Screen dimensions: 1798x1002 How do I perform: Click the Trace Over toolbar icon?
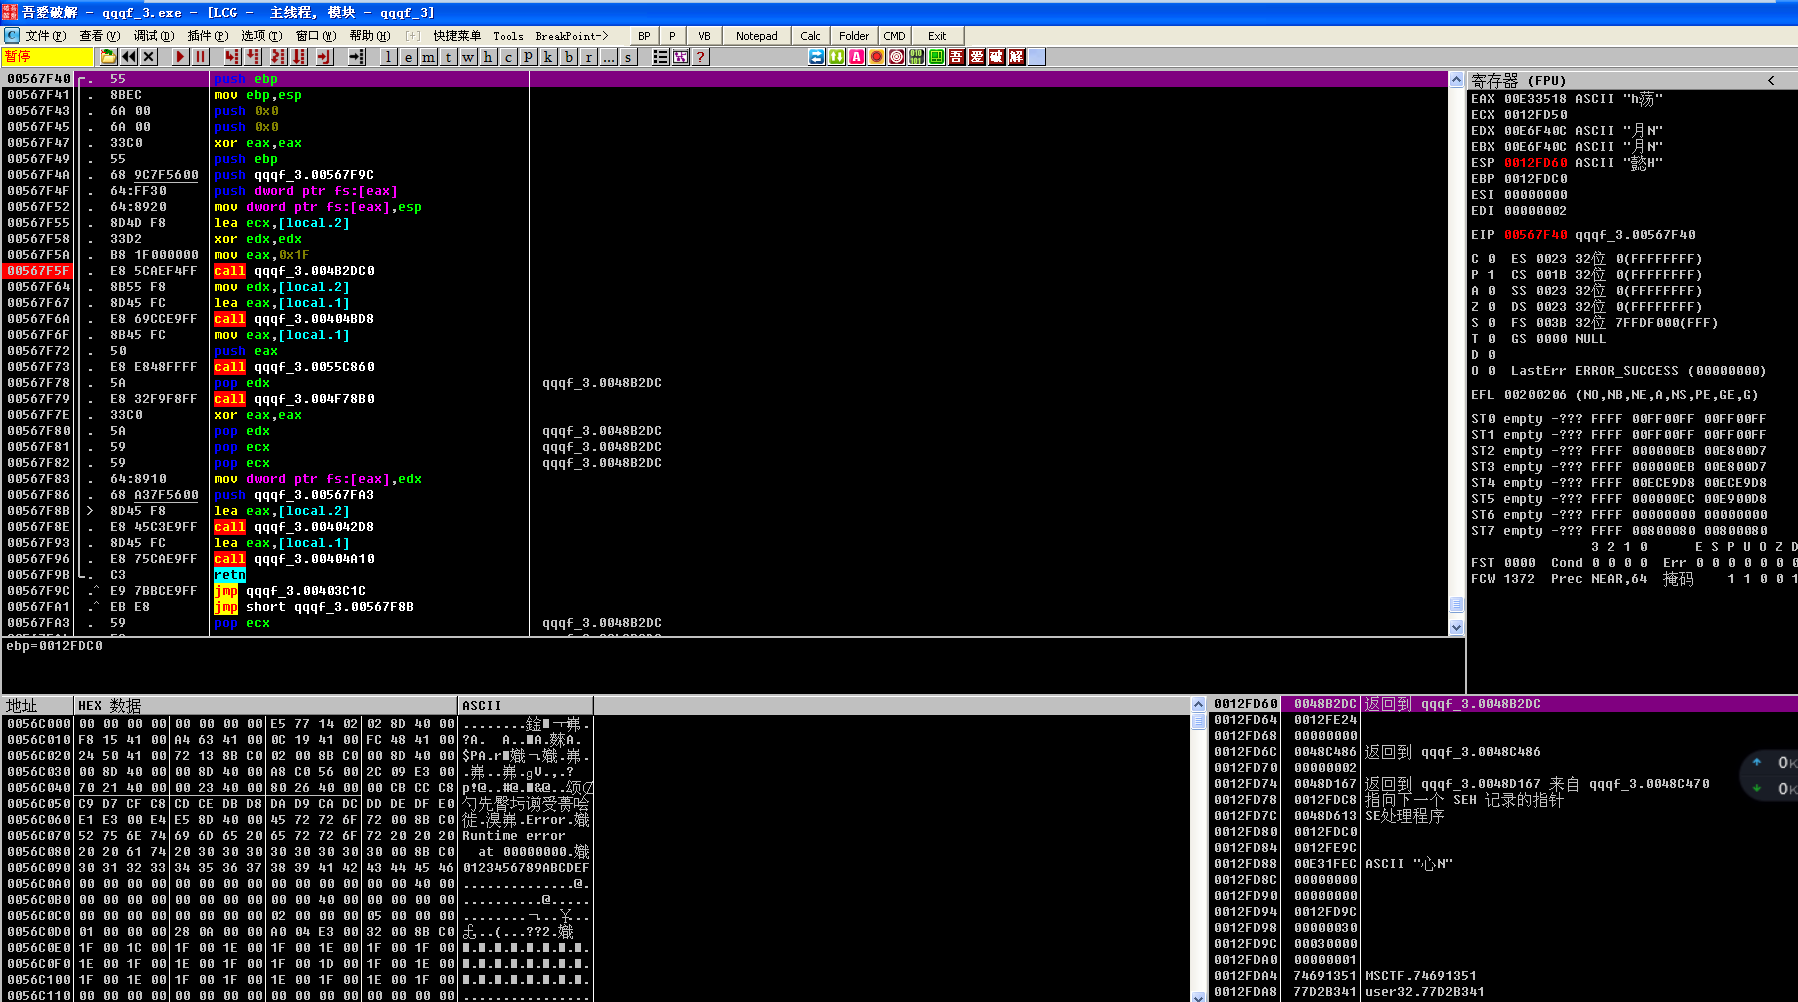click(298, 57)
